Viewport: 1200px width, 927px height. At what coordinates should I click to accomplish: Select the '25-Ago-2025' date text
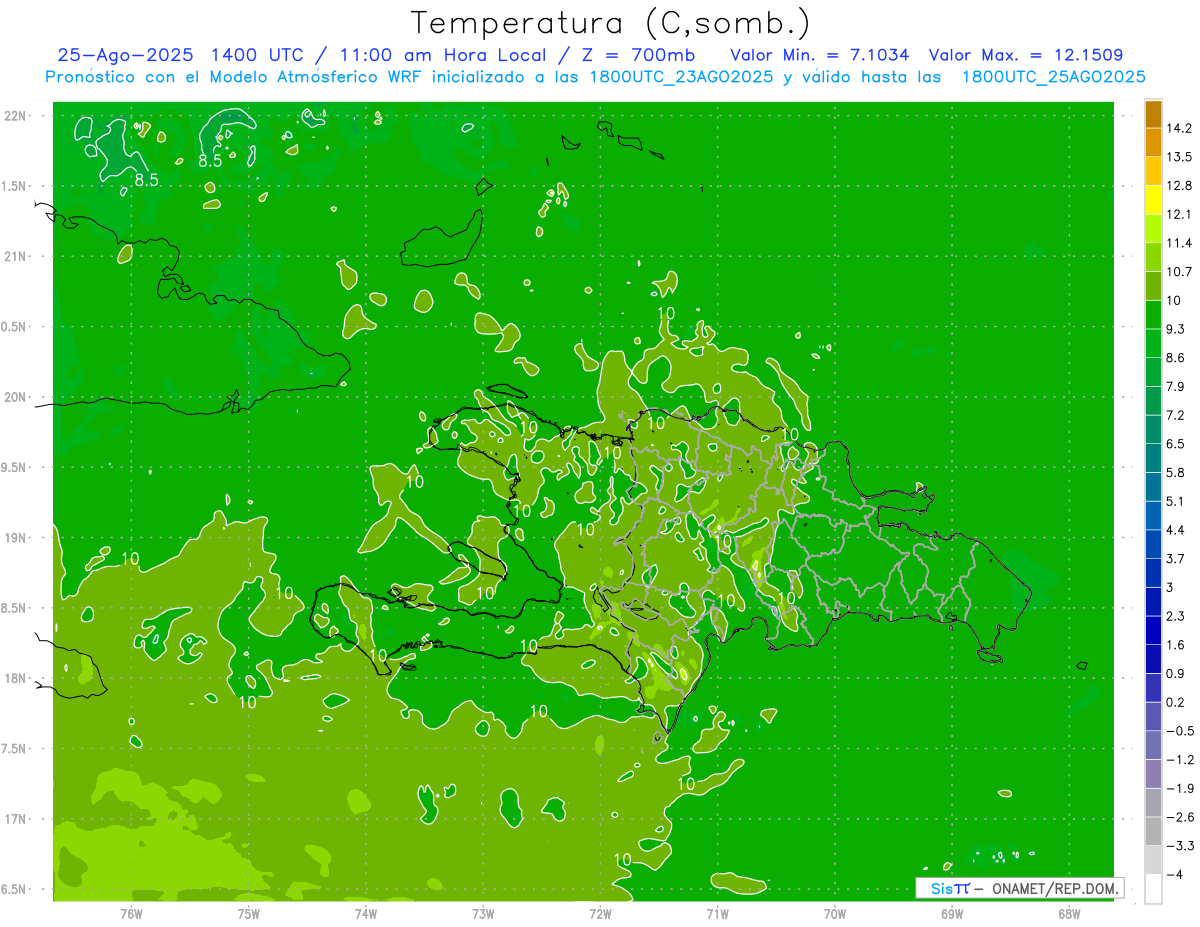[127, 55]
